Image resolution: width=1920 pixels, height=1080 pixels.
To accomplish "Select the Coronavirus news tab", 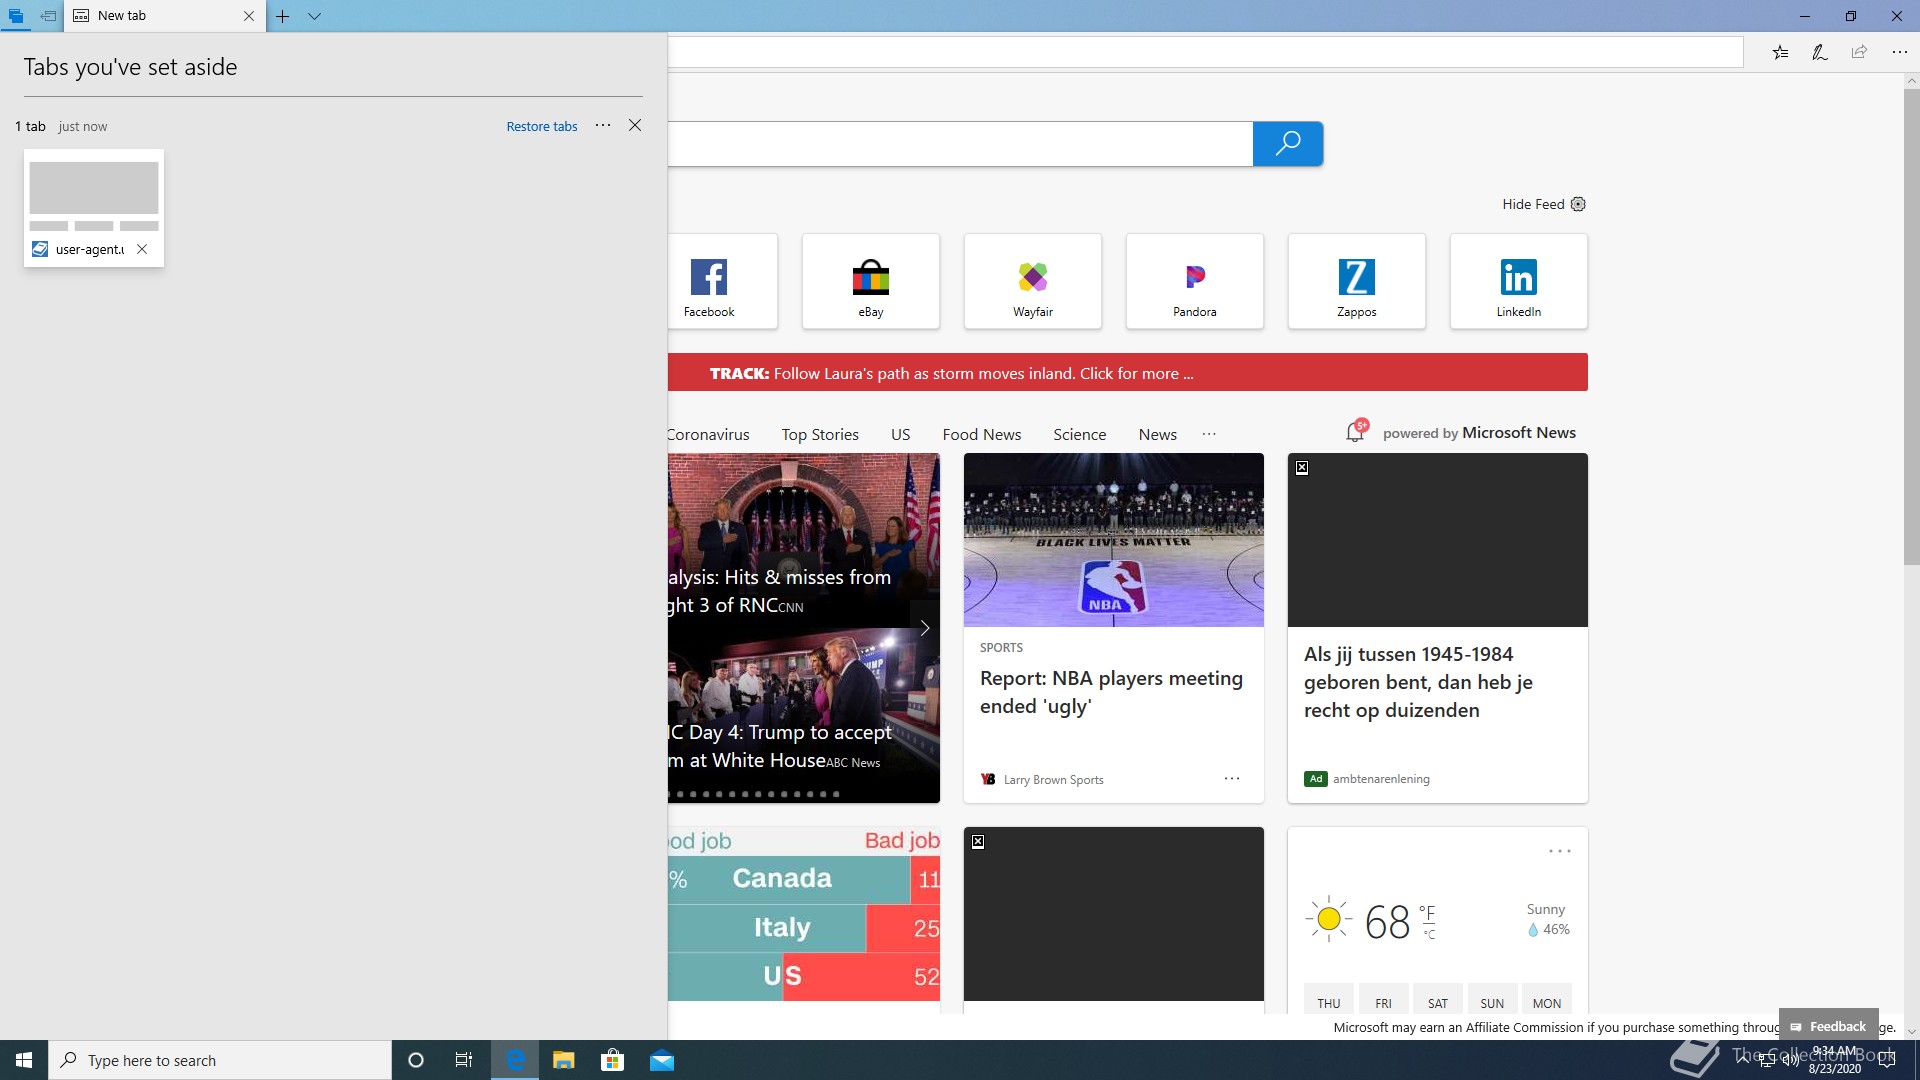I will 708,434.
